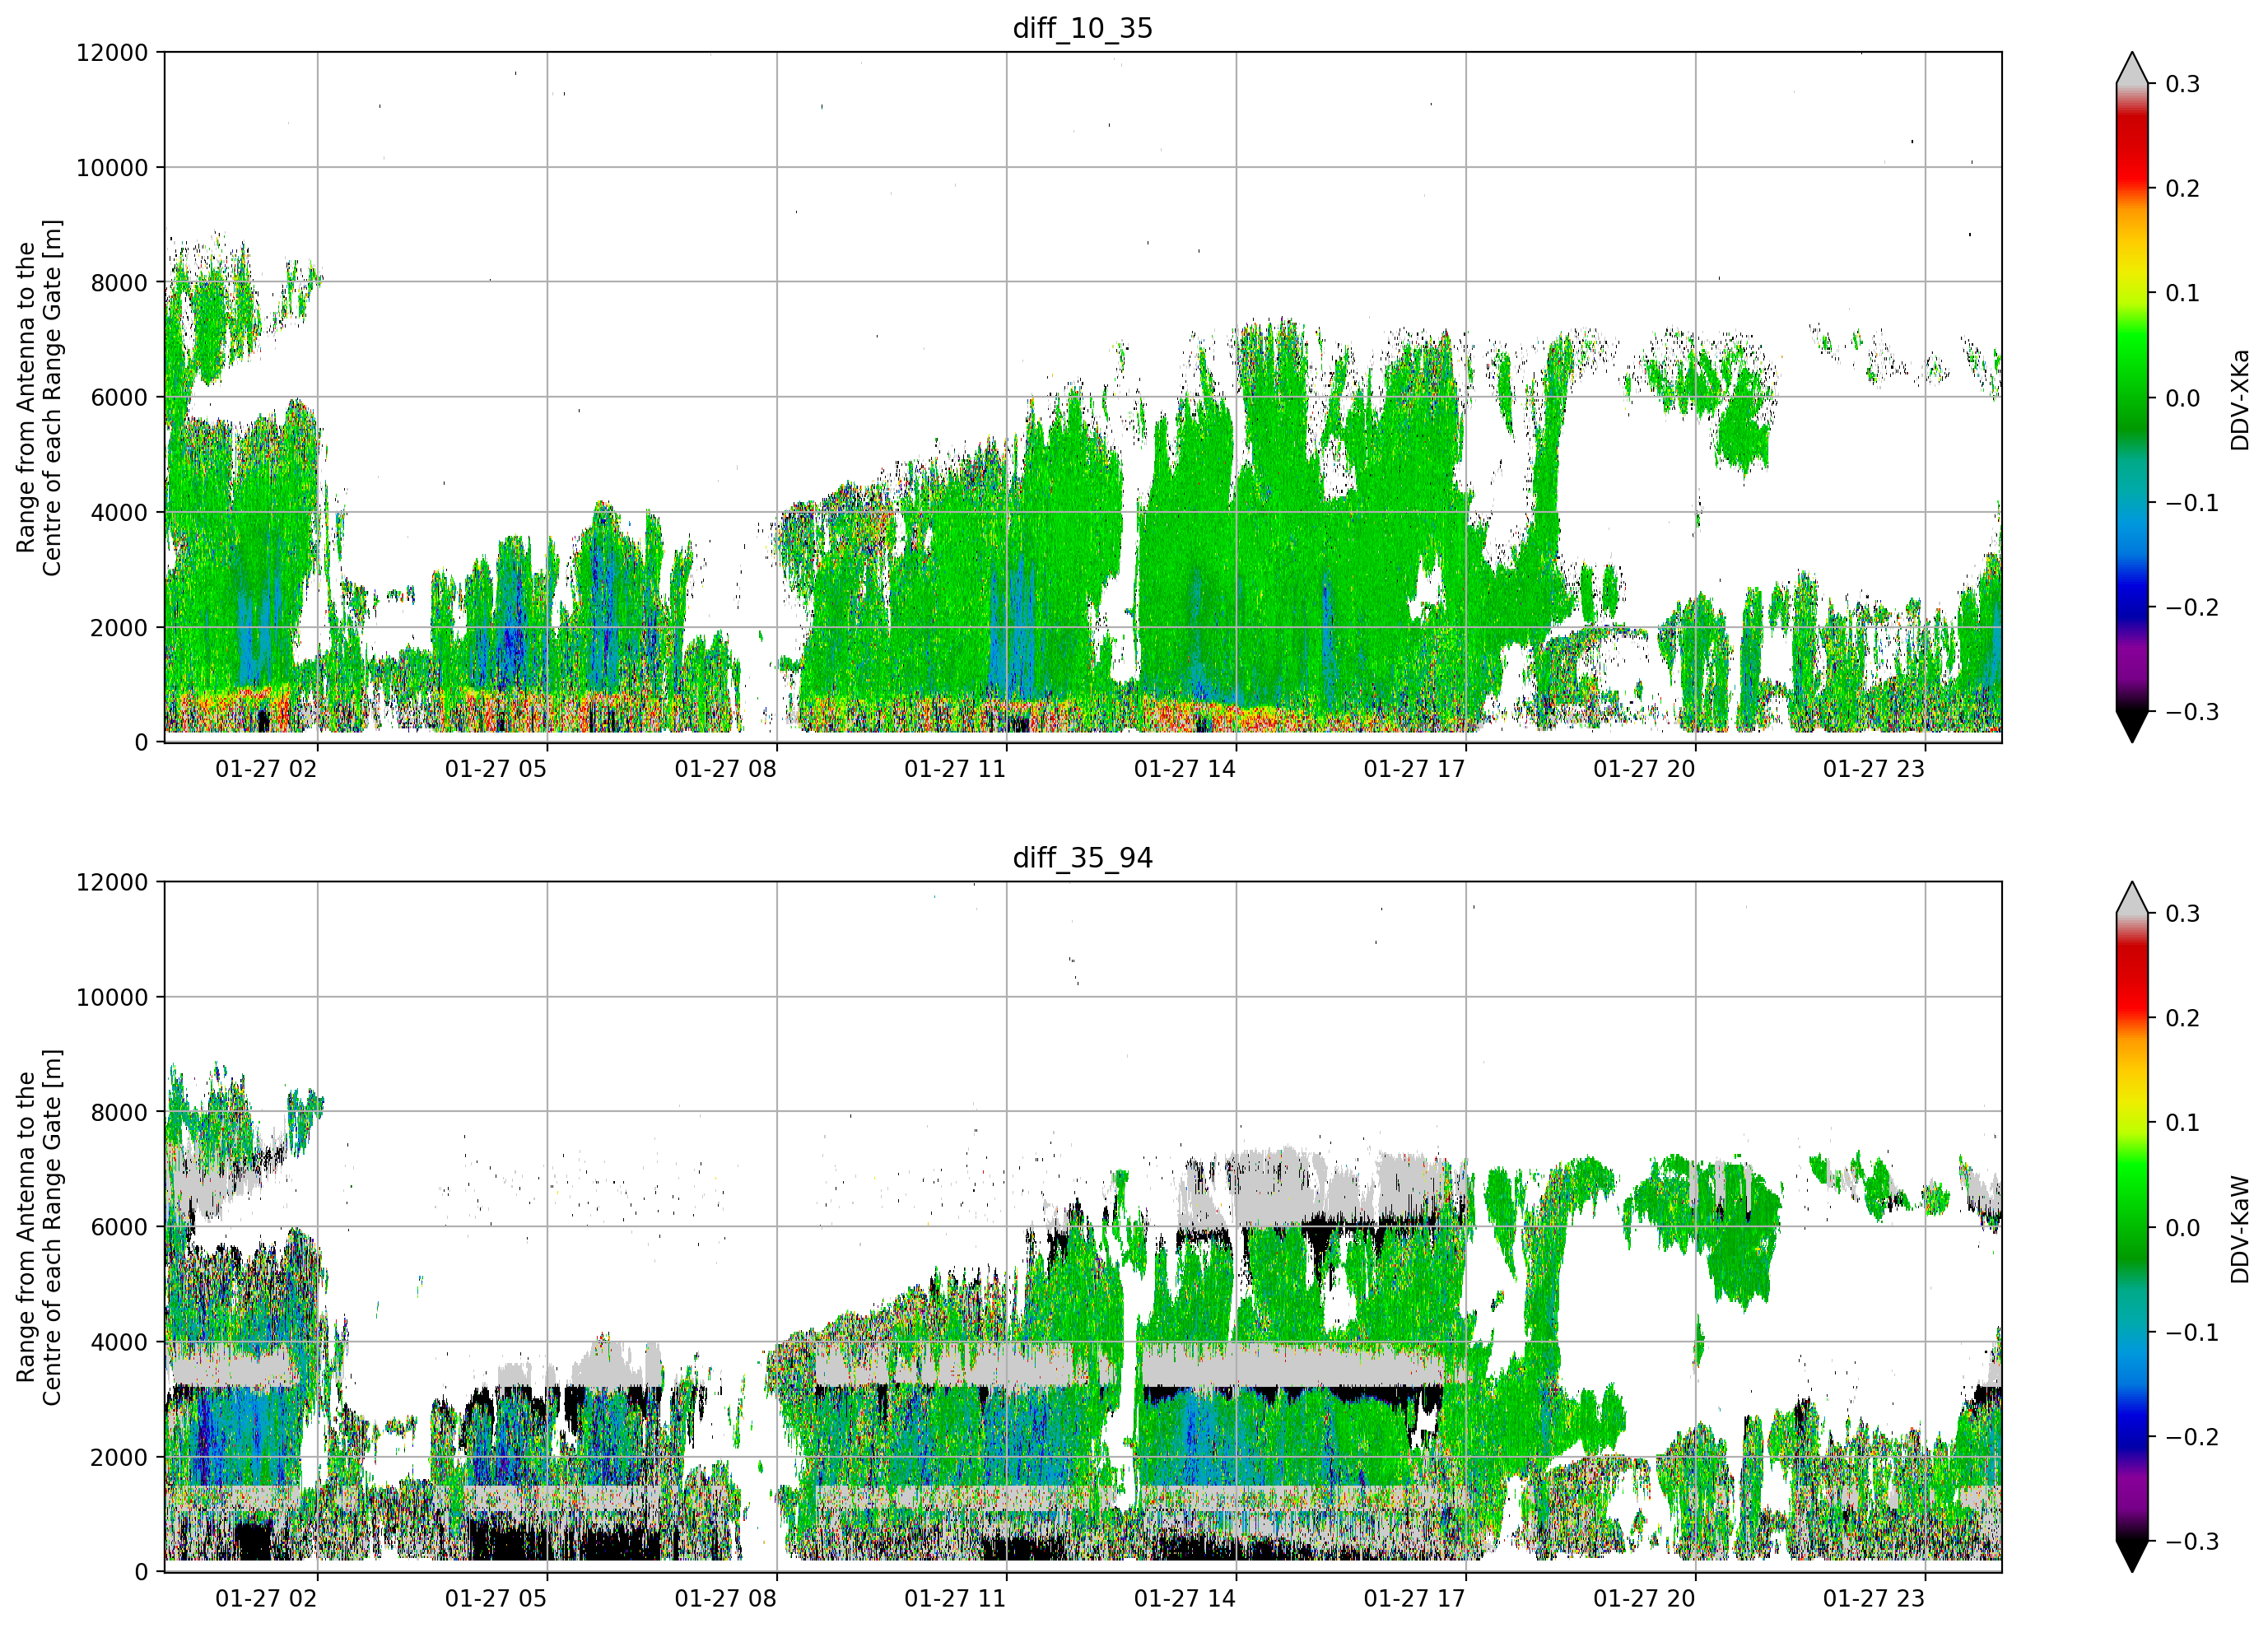Click '01-27 20' x-tick under diff_35_94 plot
The height and width of the screenshot is (1628, 2268).
click(x=1644, y=1599)
